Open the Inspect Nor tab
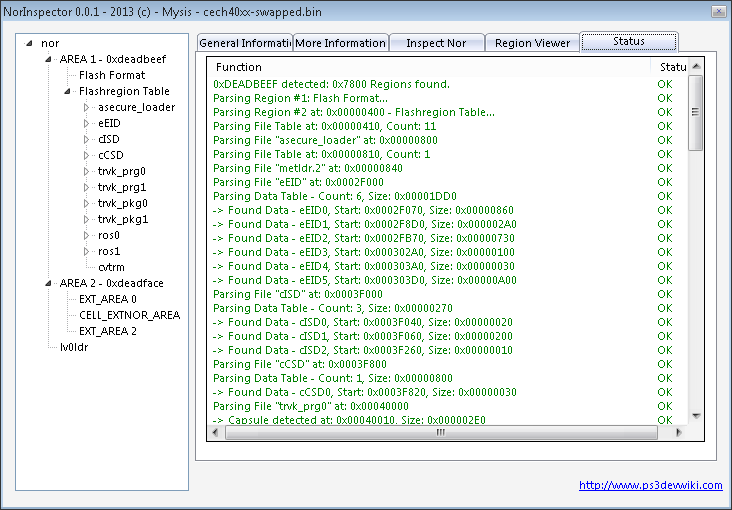Image resolution: width=732 pixels, height=510 pixels. pyautogui.click(x=436, y=43)
